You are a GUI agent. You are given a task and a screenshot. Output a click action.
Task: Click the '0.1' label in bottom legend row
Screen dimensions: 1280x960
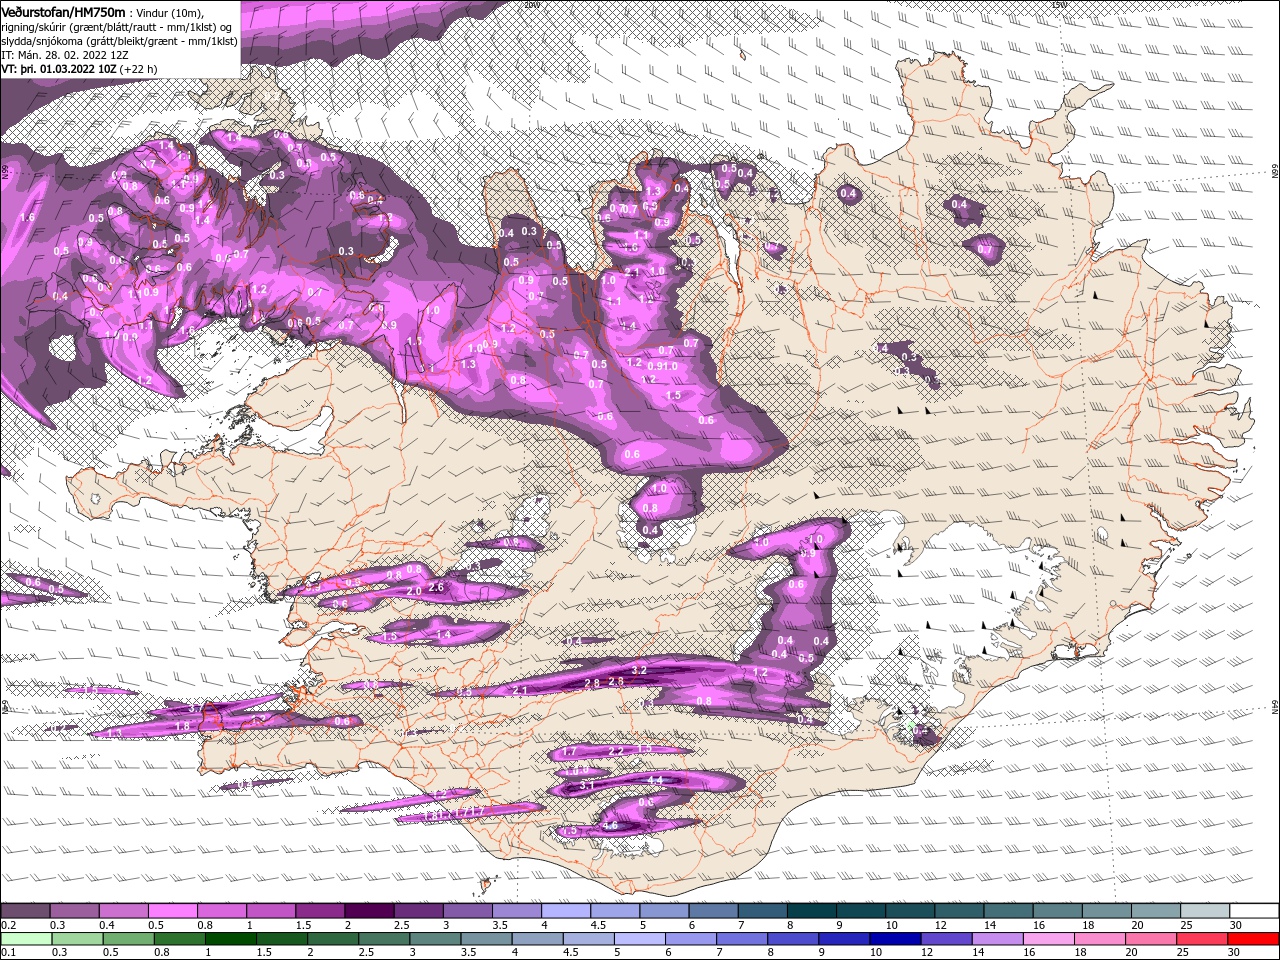[8, 952]
